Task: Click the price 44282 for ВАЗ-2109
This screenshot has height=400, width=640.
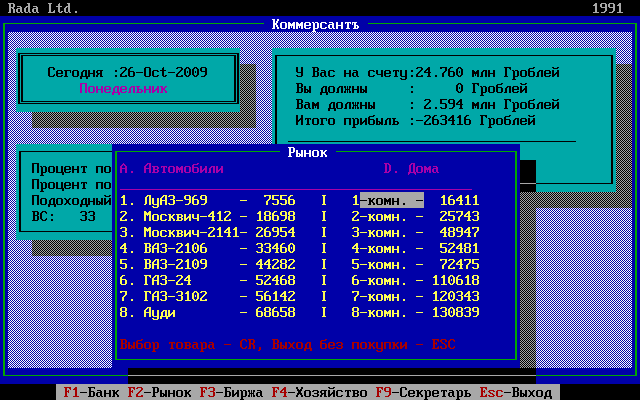Action: point(276,264)
